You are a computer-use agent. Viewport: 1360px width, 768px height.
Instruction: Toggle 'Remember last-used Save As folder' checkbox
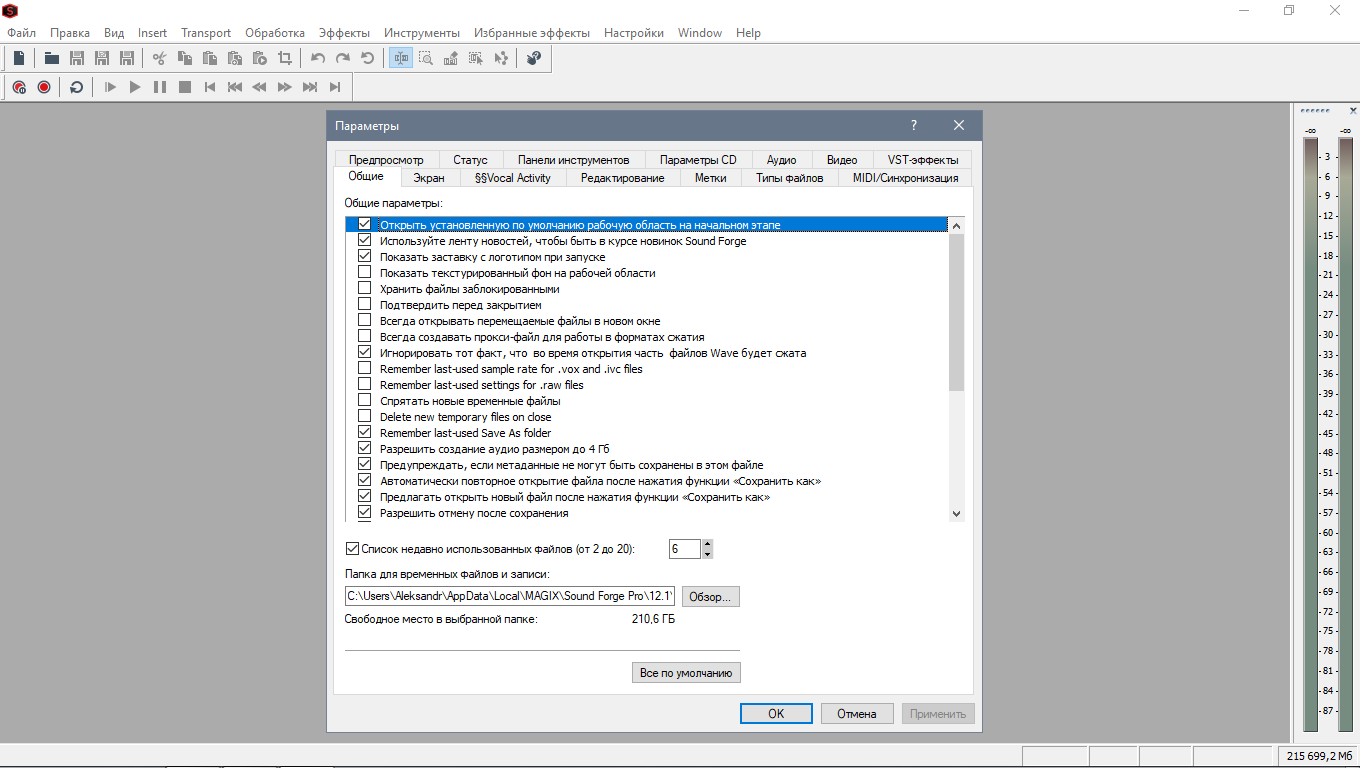coord(364,433)
